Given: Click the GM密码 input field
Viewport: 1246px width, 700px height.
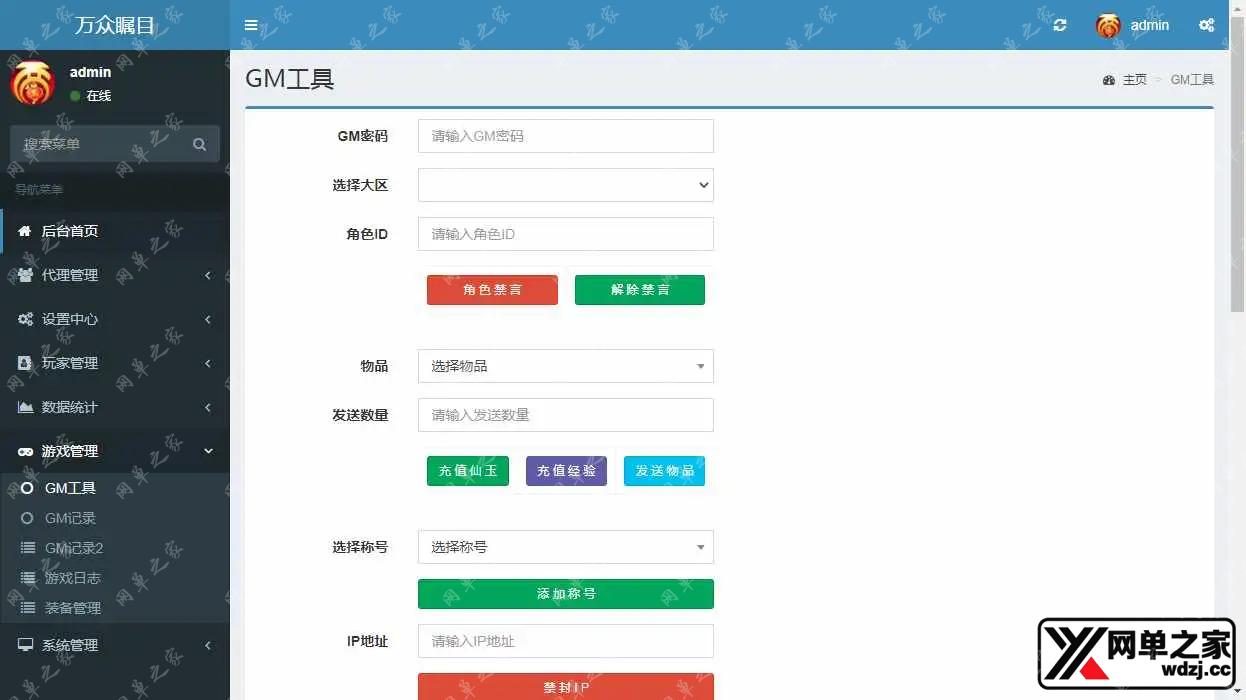Looking at the screenshot, I should pos(565,136).
